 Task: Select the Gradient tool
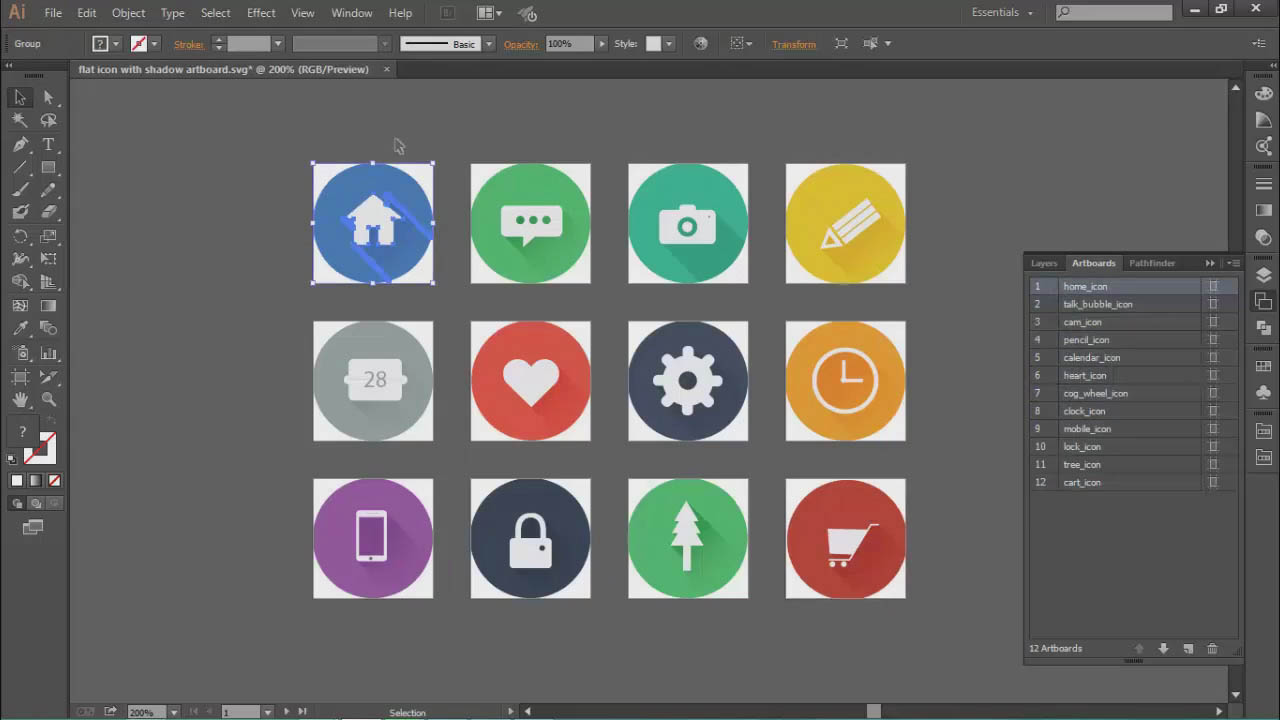48,306
